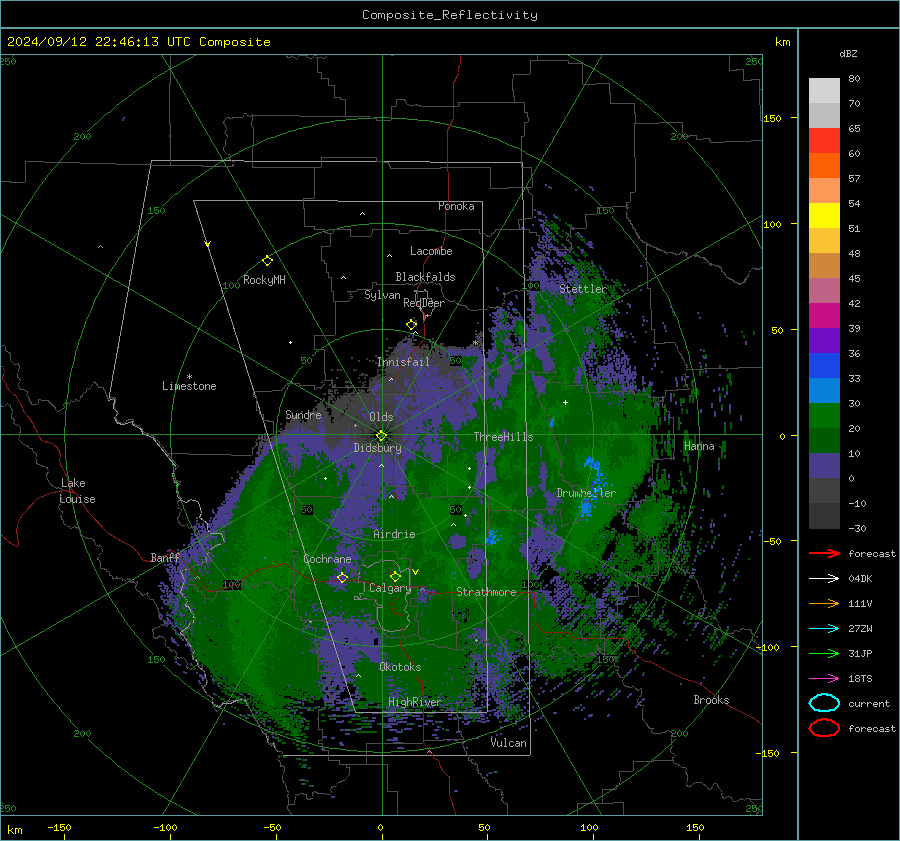The image size is (900, 841).
Task: Click the yellow diamond marker at Cochrane
Action: click(342, 577)
